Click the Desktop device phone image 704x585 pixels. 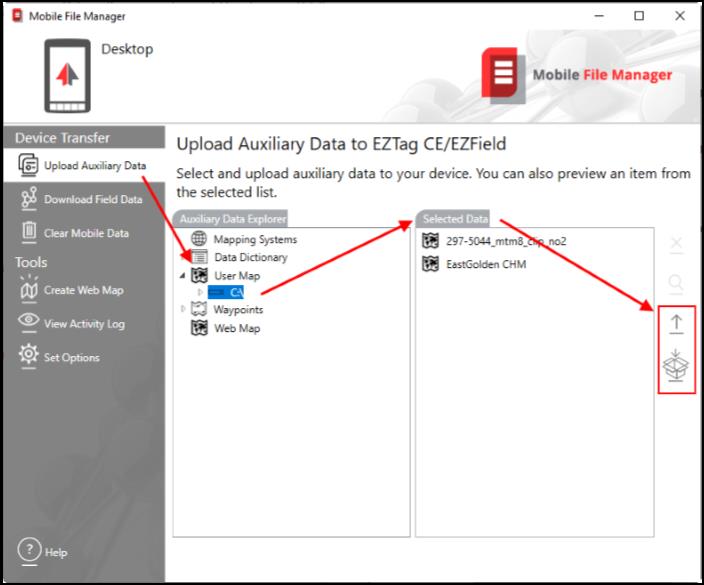(67, 75)
